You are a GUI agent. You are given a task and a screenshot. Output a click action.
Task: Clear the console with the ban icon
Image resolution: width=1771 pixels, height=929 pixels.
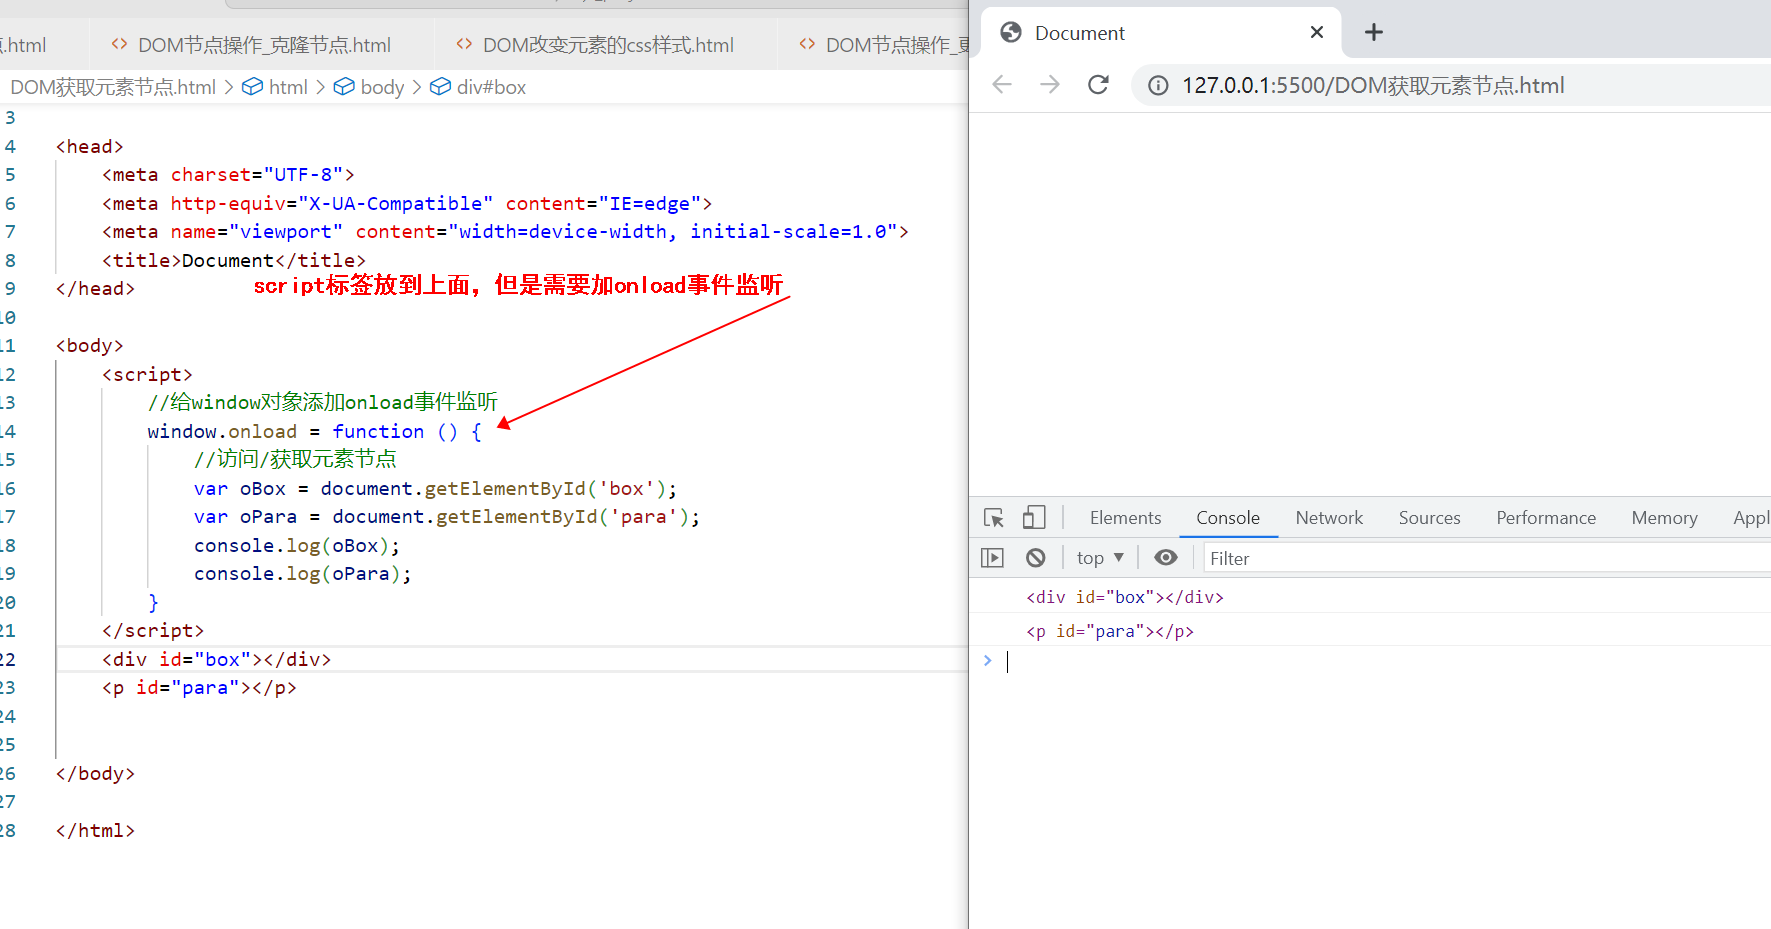tap(1036, 558)
